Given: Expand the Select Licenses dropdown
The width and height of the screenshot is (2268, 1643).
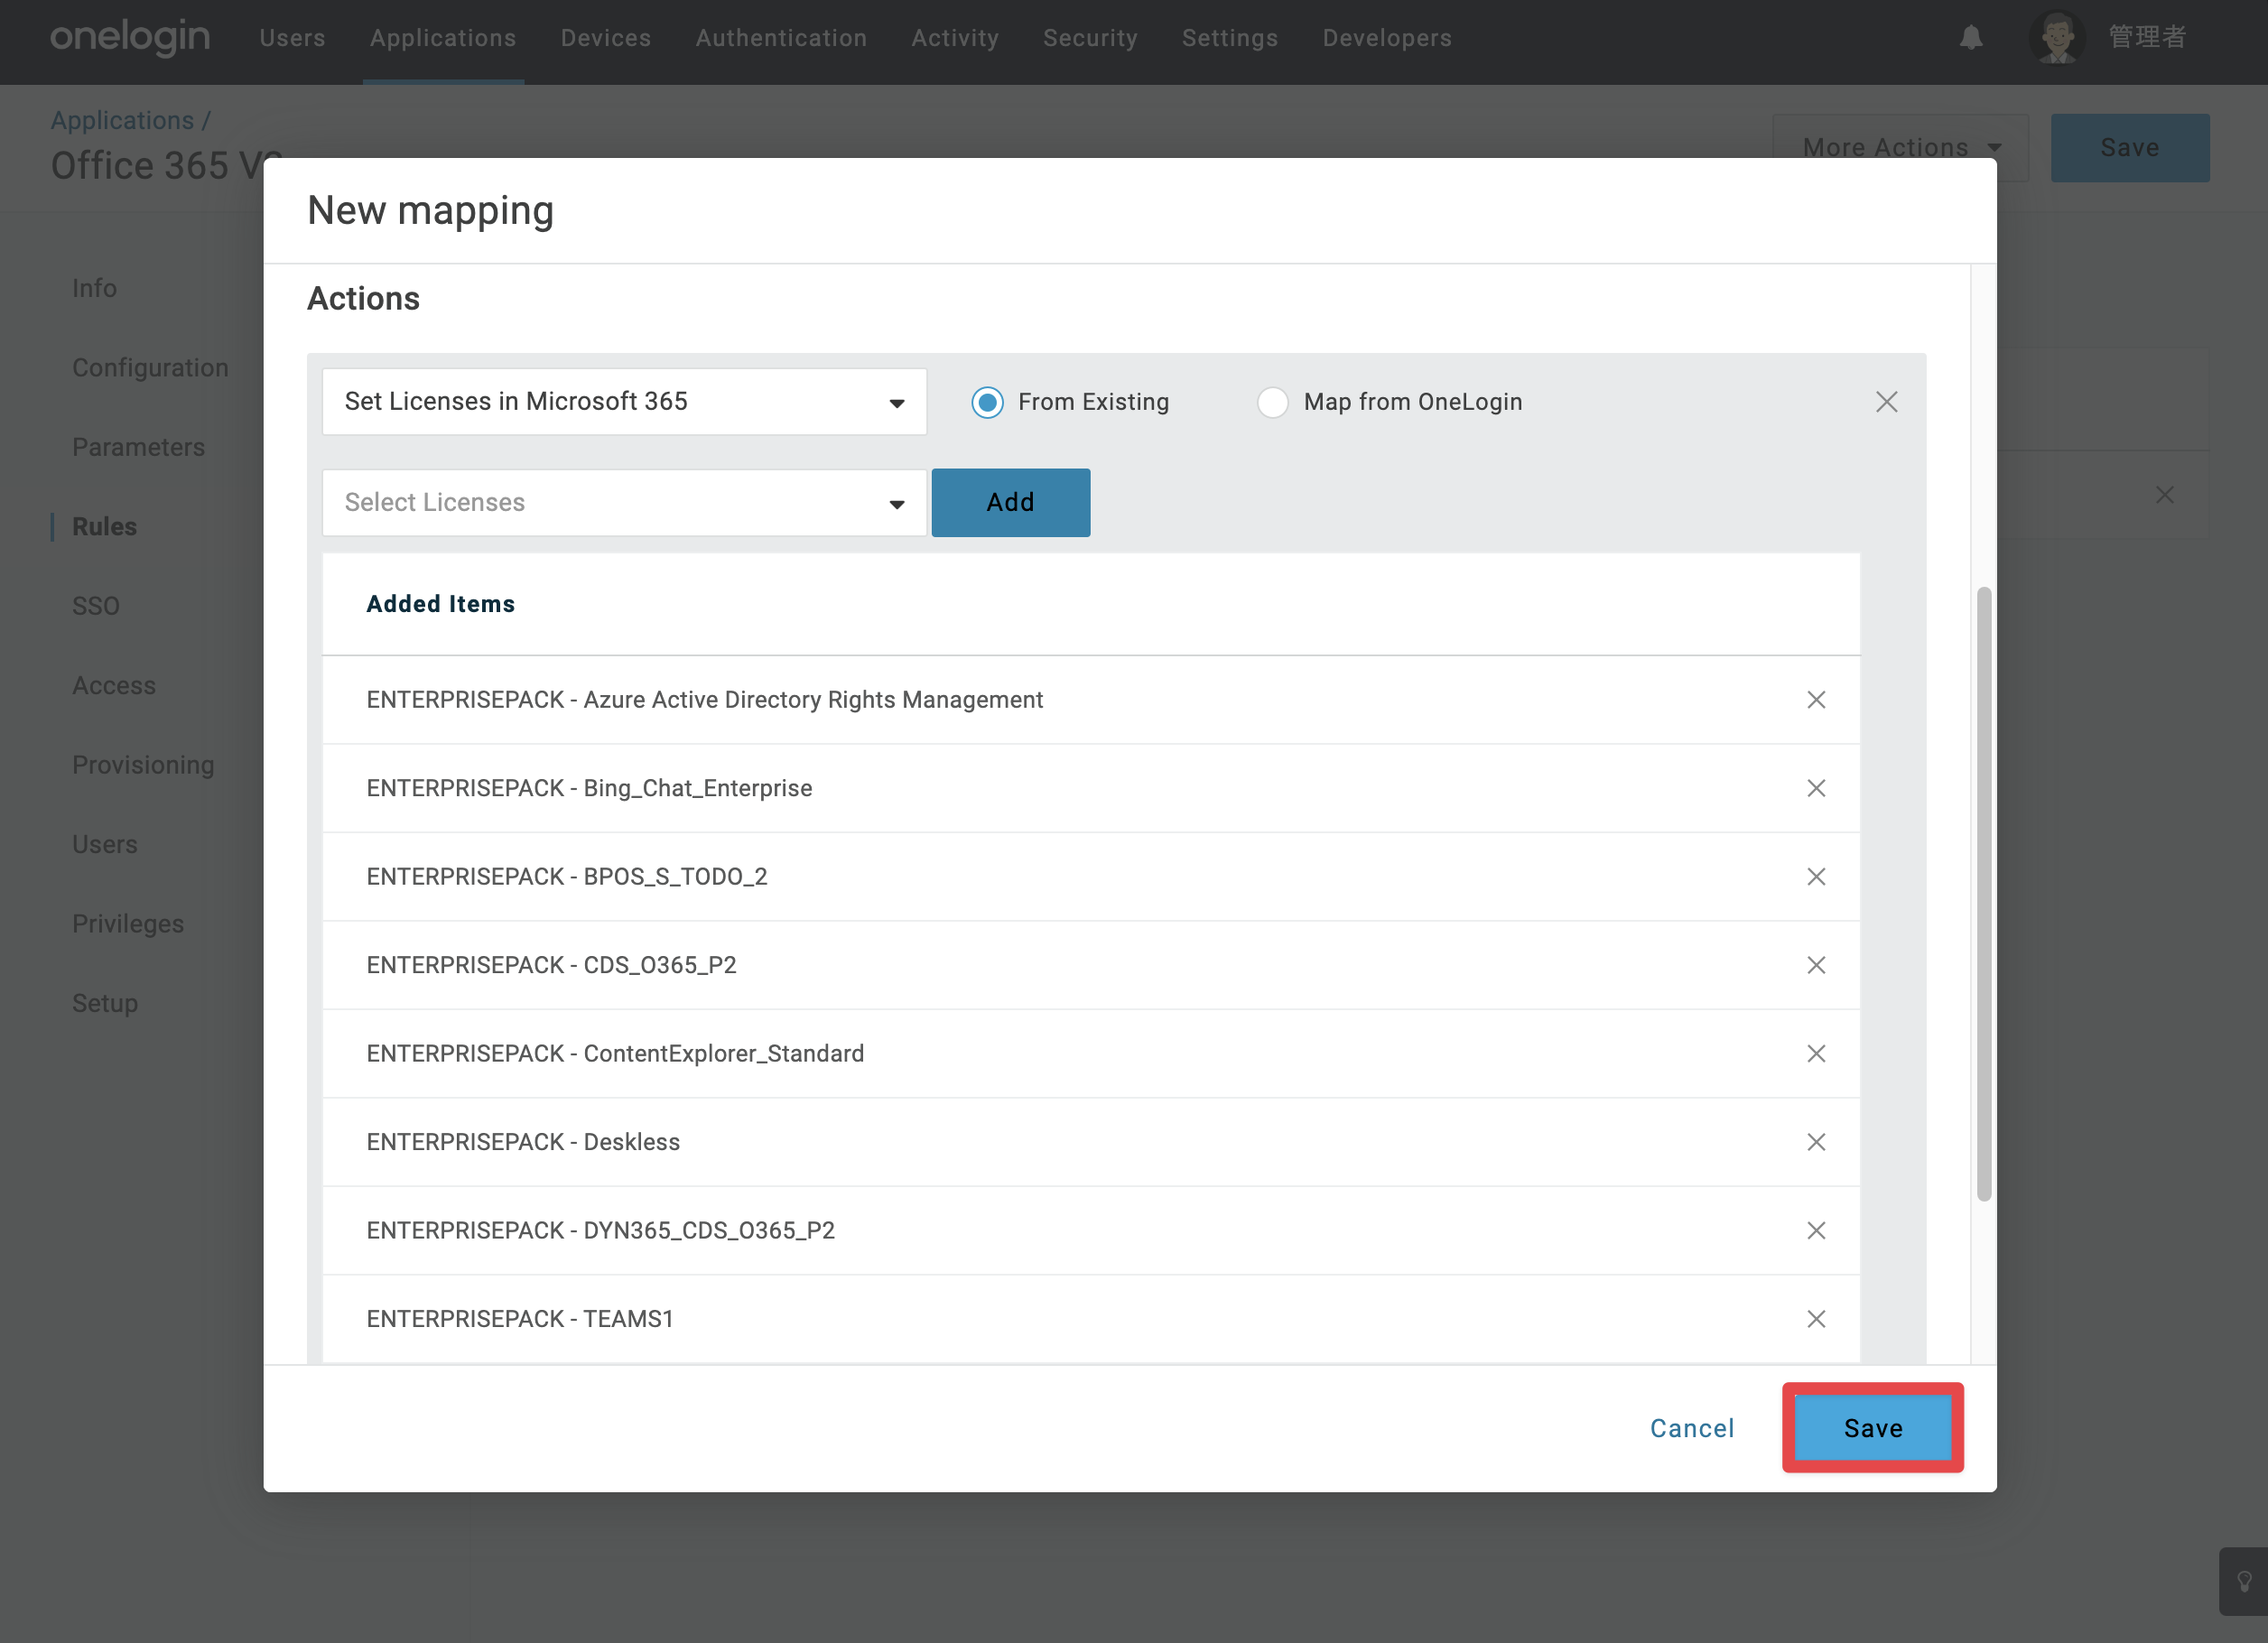Looking at the screenshot, I should 624,503.
